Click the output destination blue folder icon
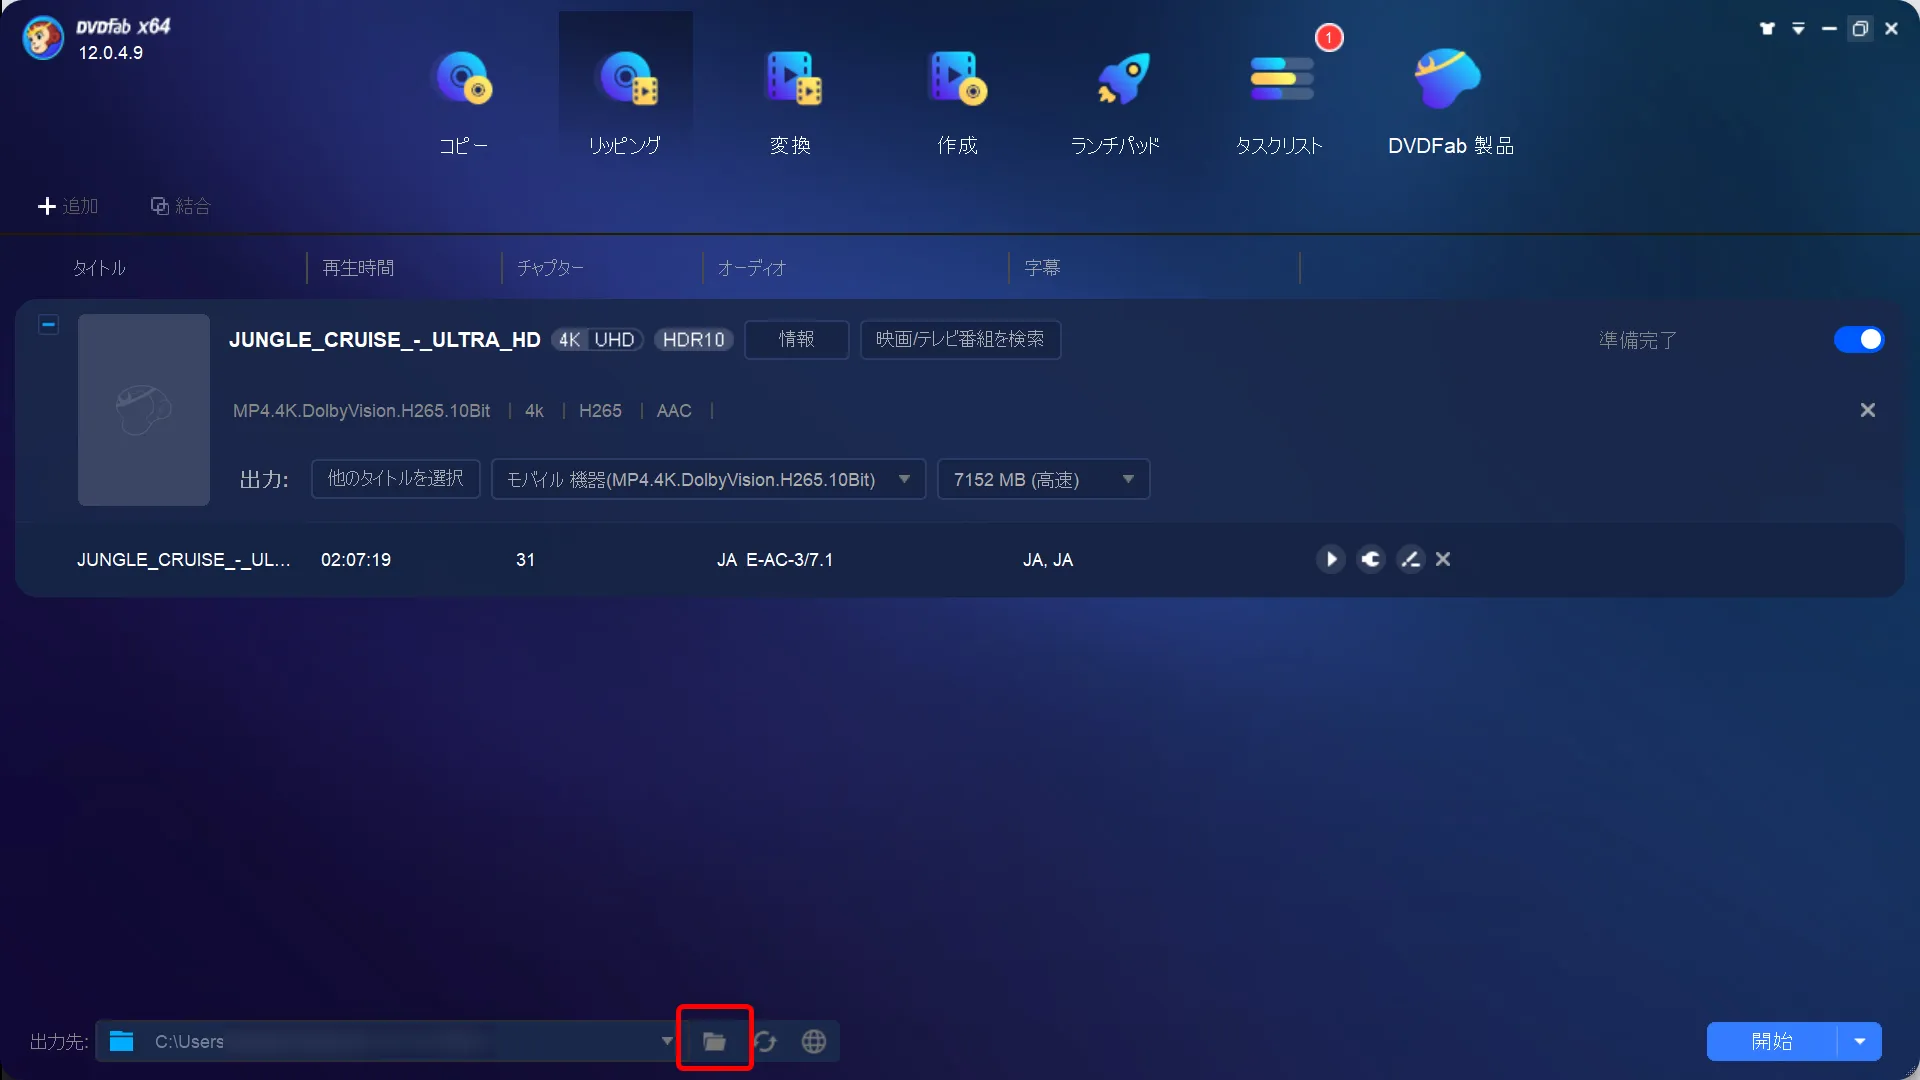This screenshot has width=1920, height=1080. 122,1041
